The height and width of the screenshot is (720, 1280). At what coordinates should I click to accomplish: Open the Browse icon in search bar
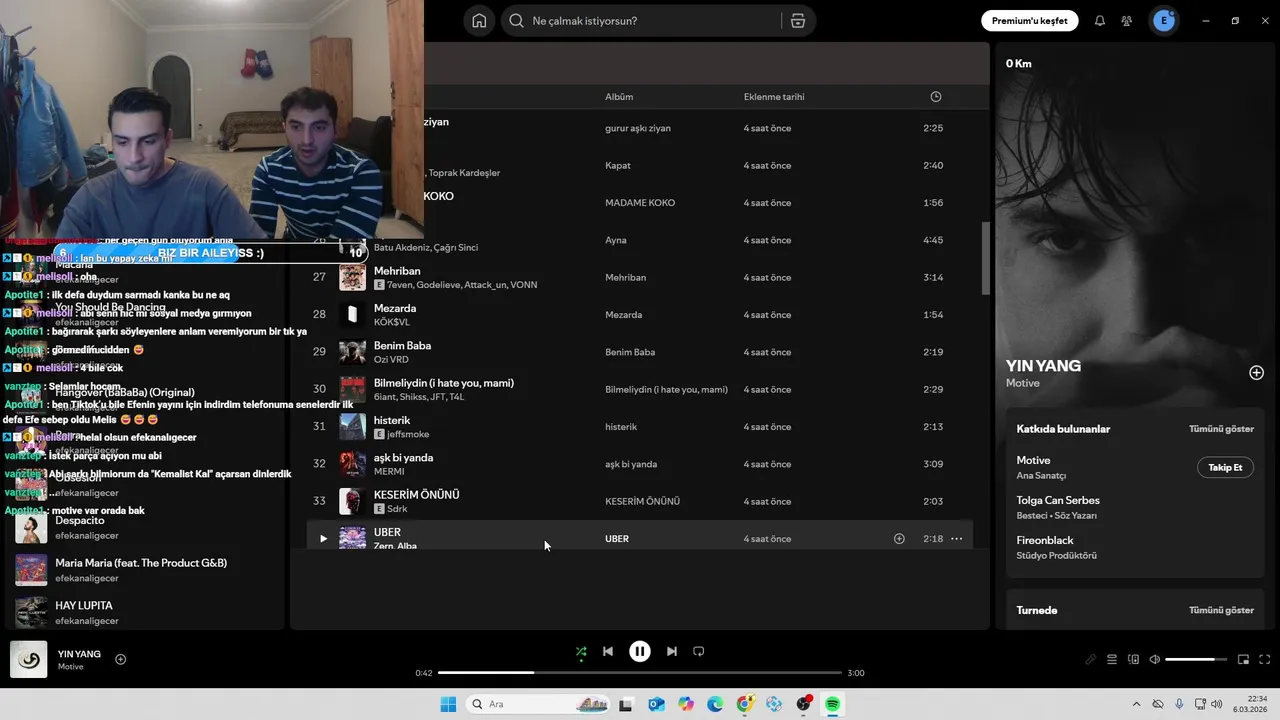797,21
